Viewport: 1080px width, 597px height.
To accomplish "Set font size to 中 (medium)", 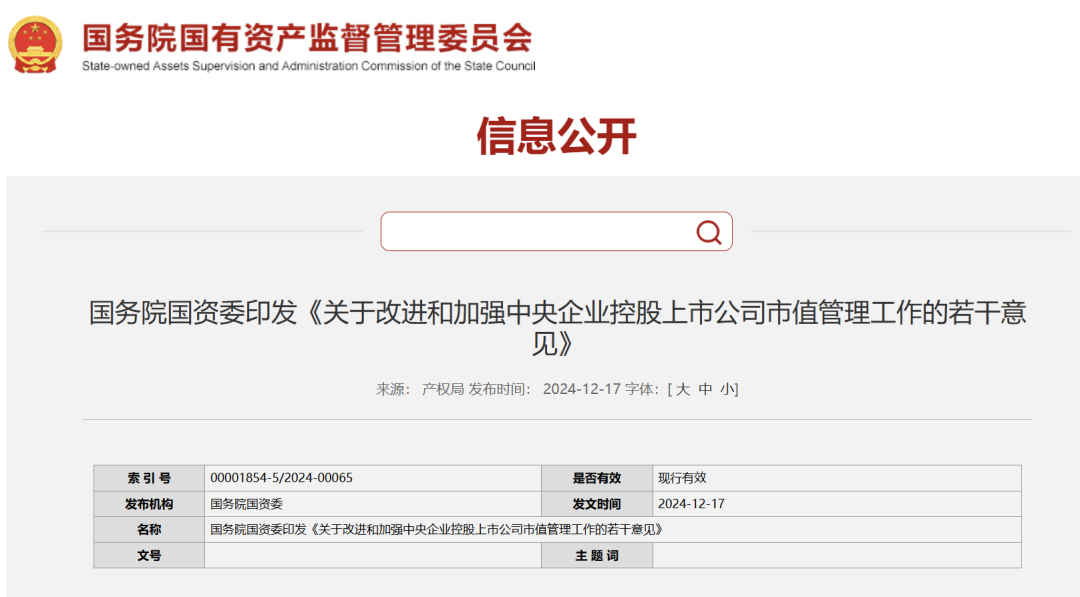I will pos(705,389).
